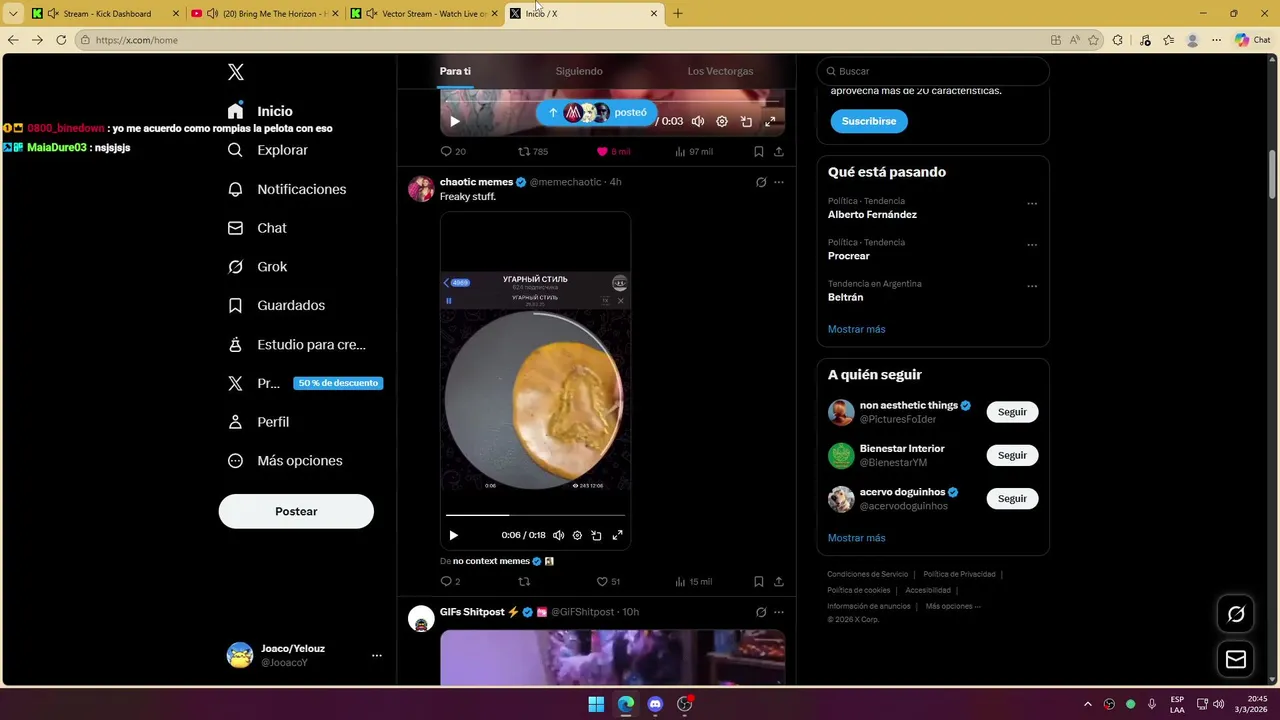The image size is (1280, 720).
Task: View 15 mil views analytics
Action: click(694, 581)
